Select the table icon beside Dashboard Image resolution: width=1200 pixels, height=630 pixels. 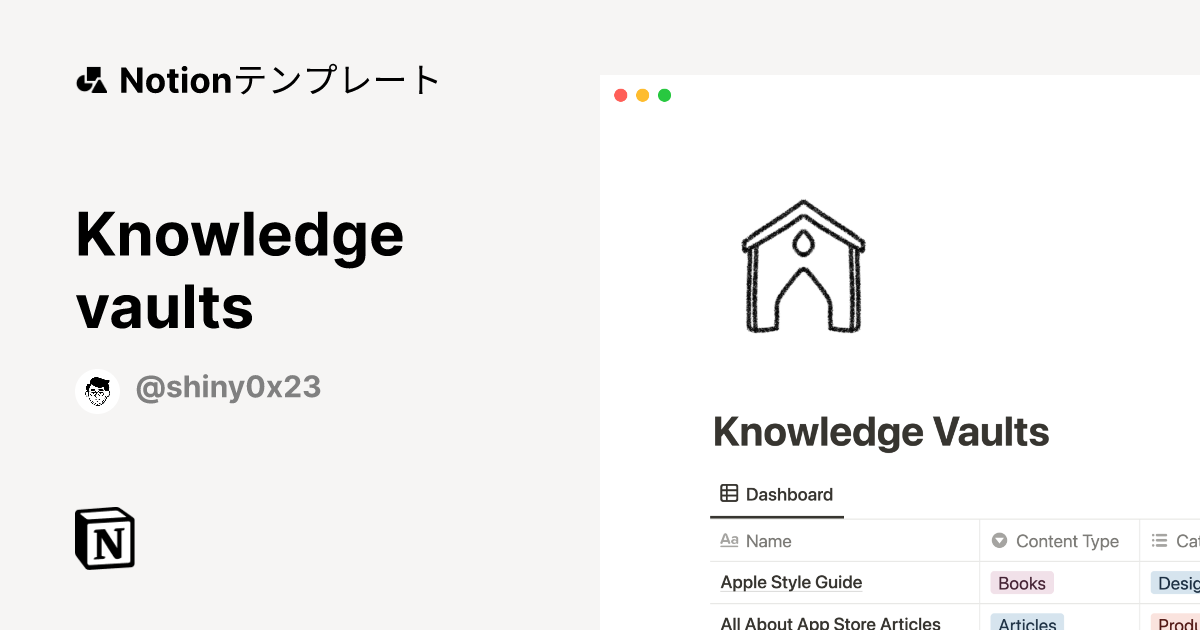[x=728, y=493]
